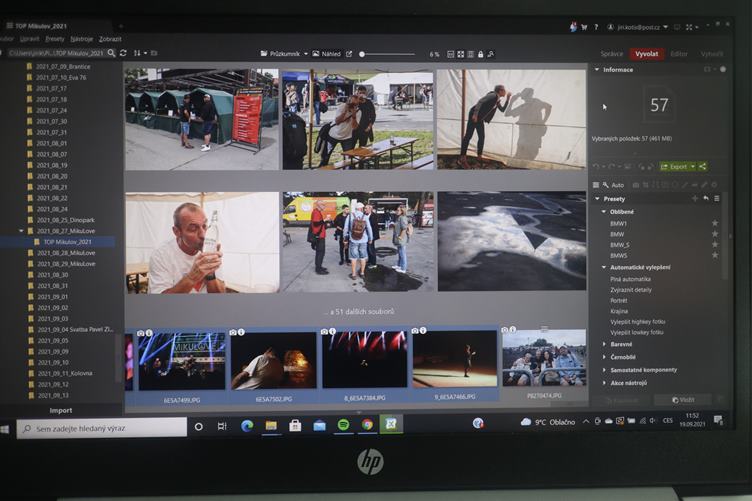Open the Presety hamburger menu icon

tap(717, 198)
